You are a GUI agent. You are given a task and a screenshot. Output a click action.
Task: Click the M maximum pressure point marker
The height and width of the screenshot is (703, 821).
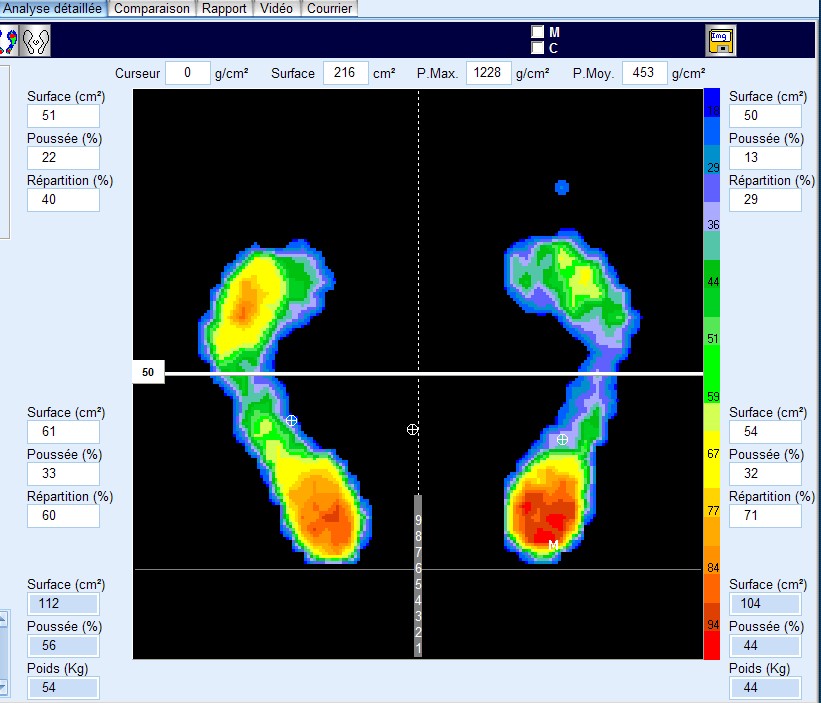[x=552, y=544]
